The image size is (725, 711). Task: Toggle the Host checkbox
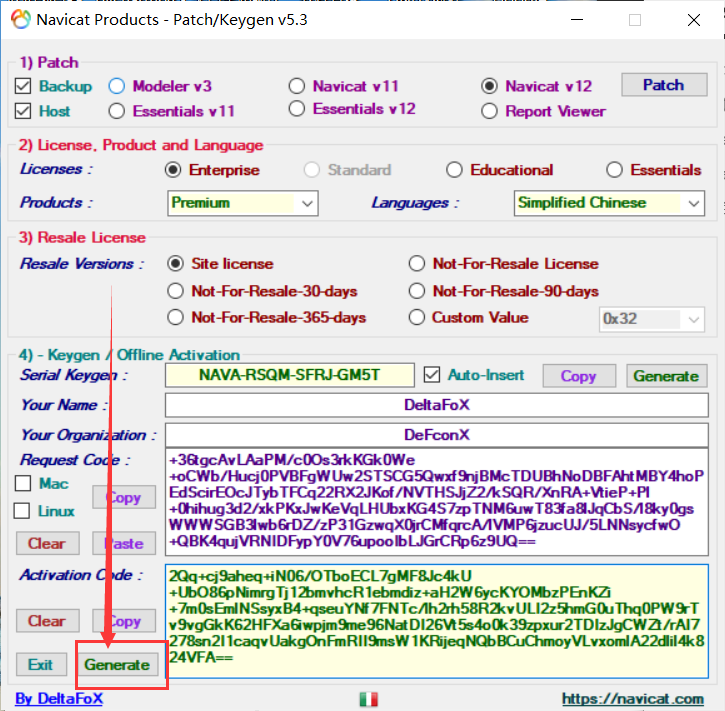point(23,111)
